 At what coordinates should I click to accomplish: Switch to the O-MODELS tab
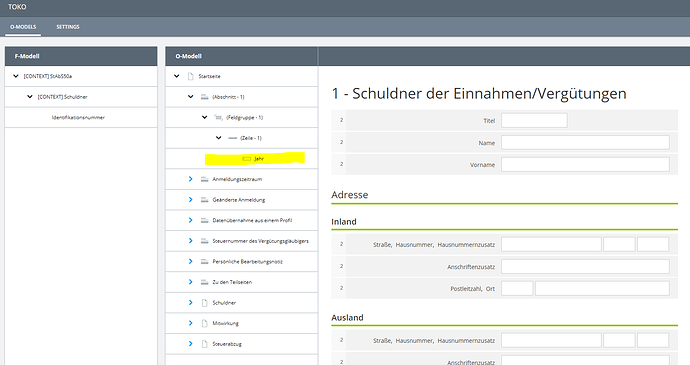point(23,27)
